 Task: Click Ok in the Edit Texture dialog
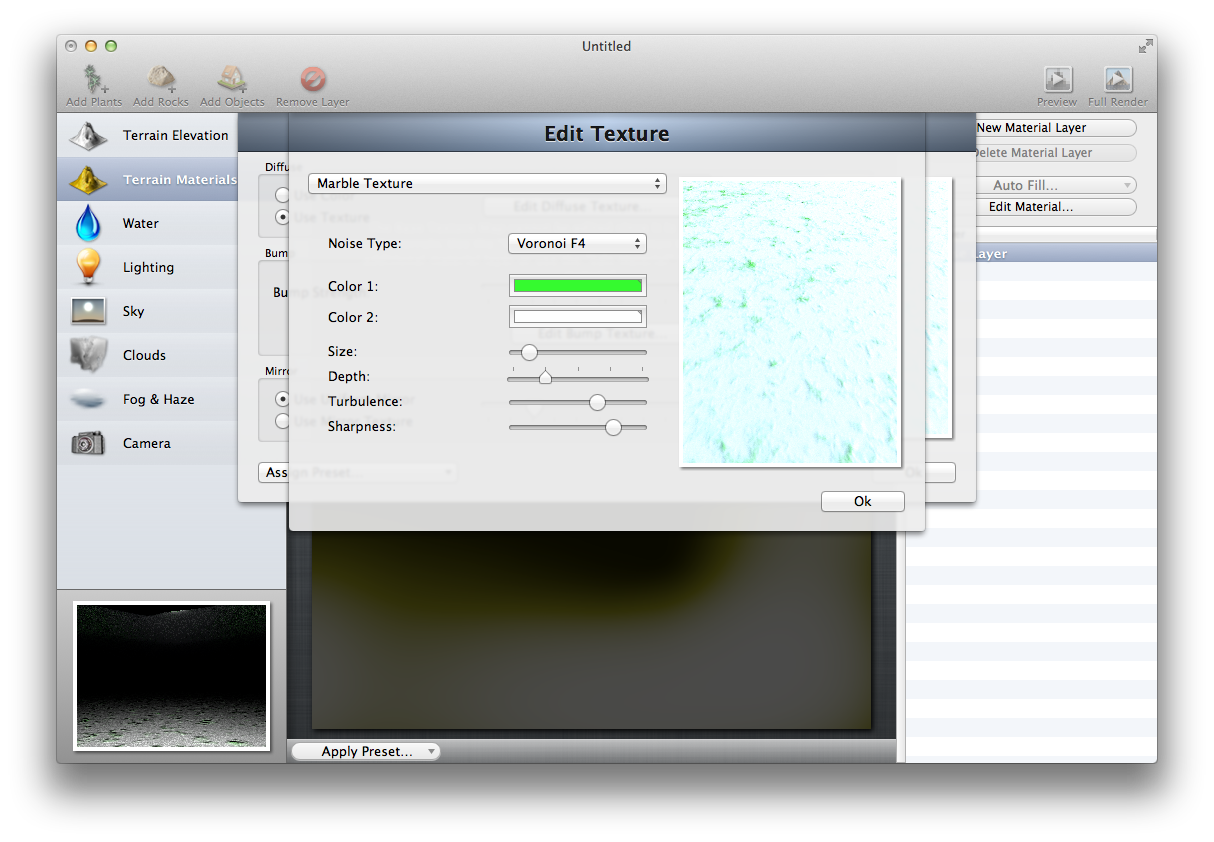coord(863,502)
